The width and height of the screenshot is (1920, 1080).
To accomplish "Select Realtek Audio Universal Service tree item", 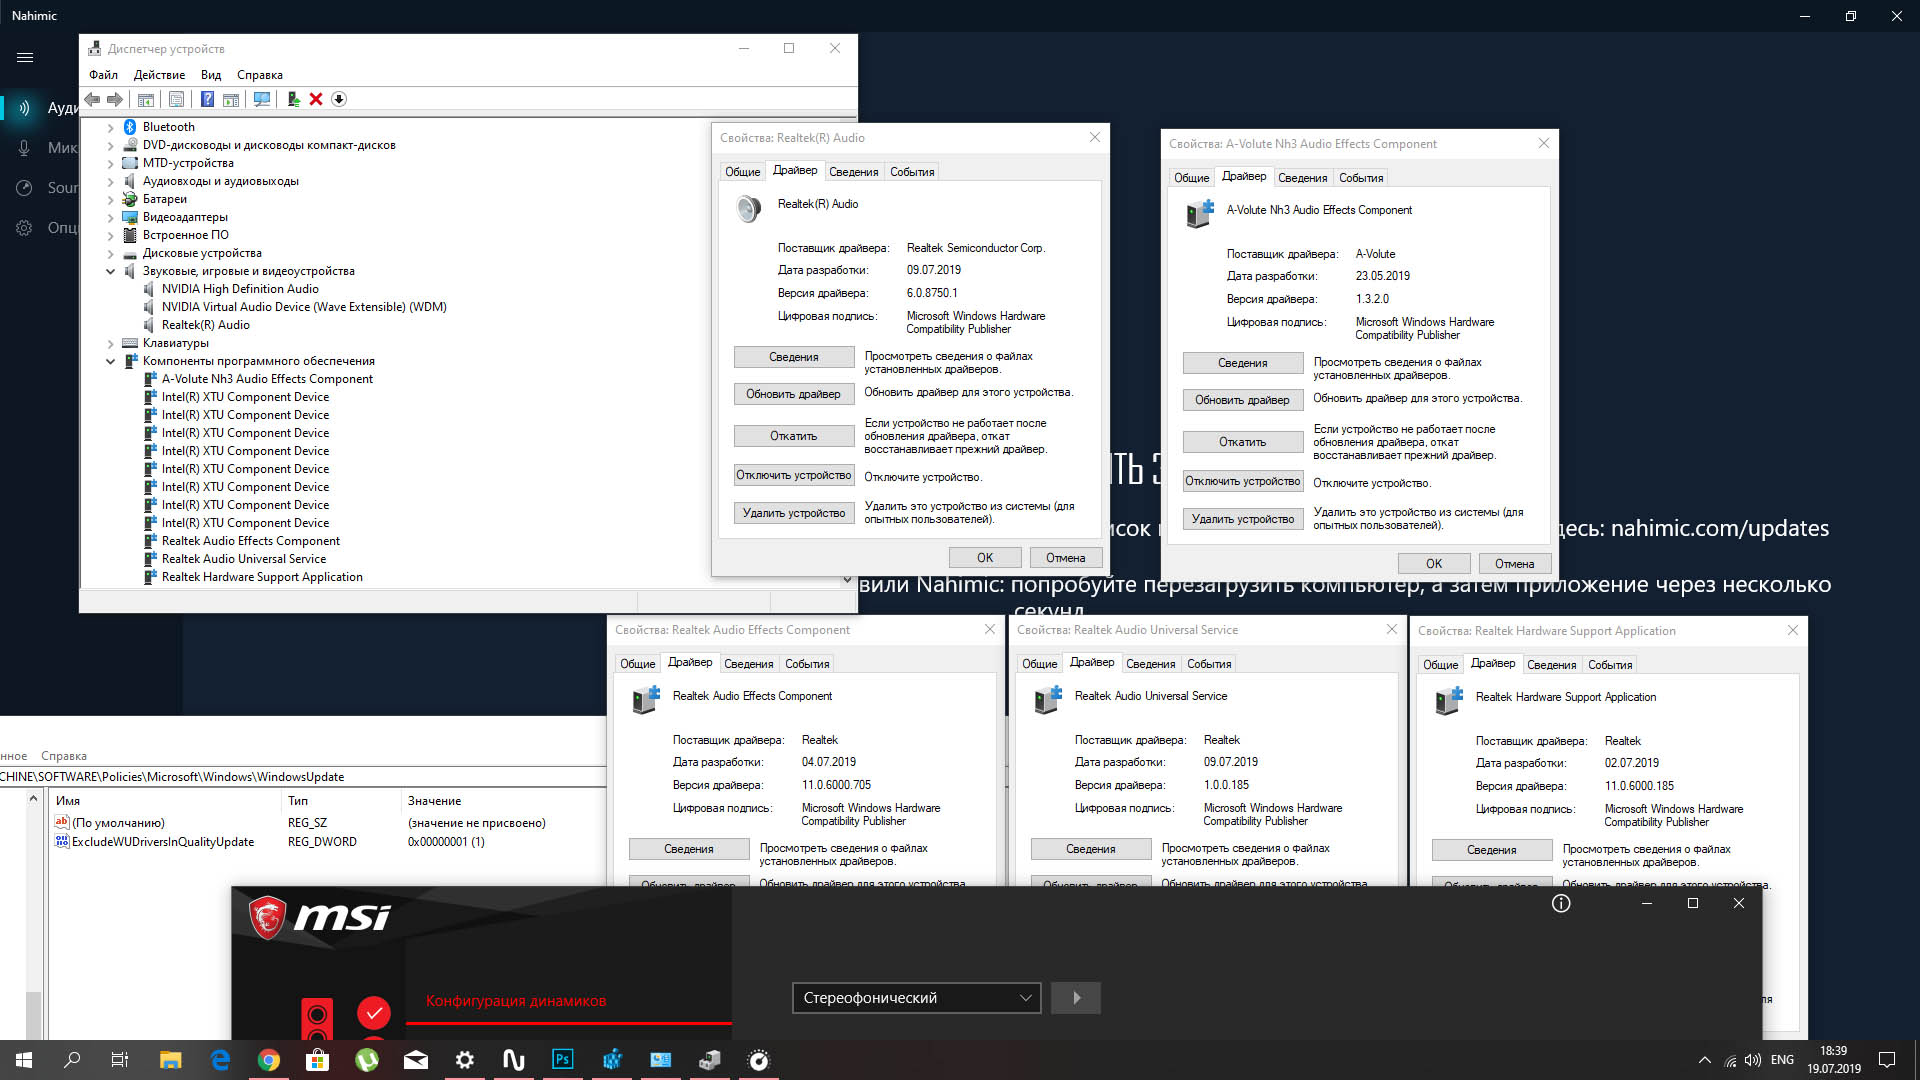I will coord(244,559).
